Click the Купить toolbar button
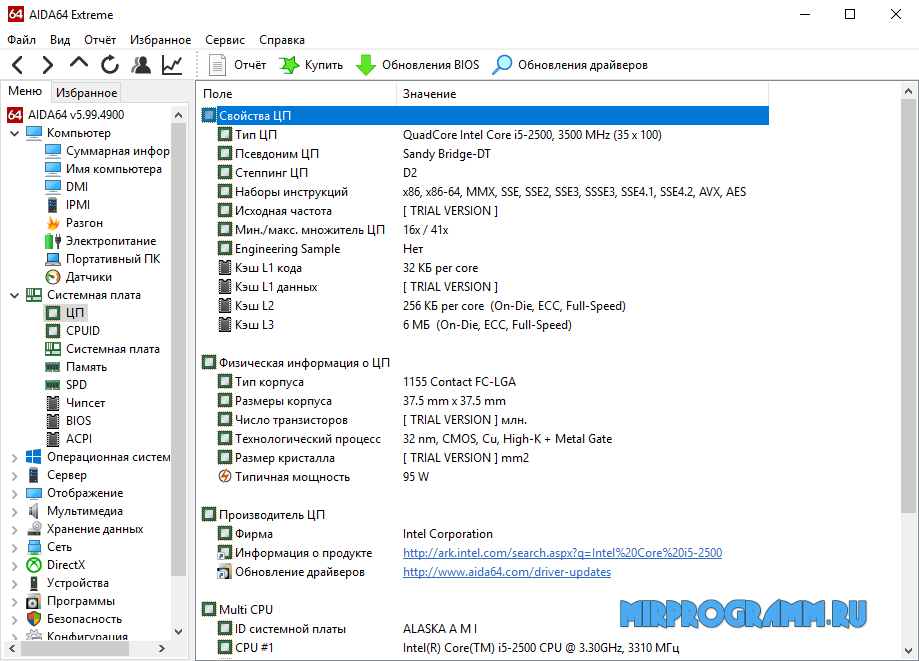 311,64
